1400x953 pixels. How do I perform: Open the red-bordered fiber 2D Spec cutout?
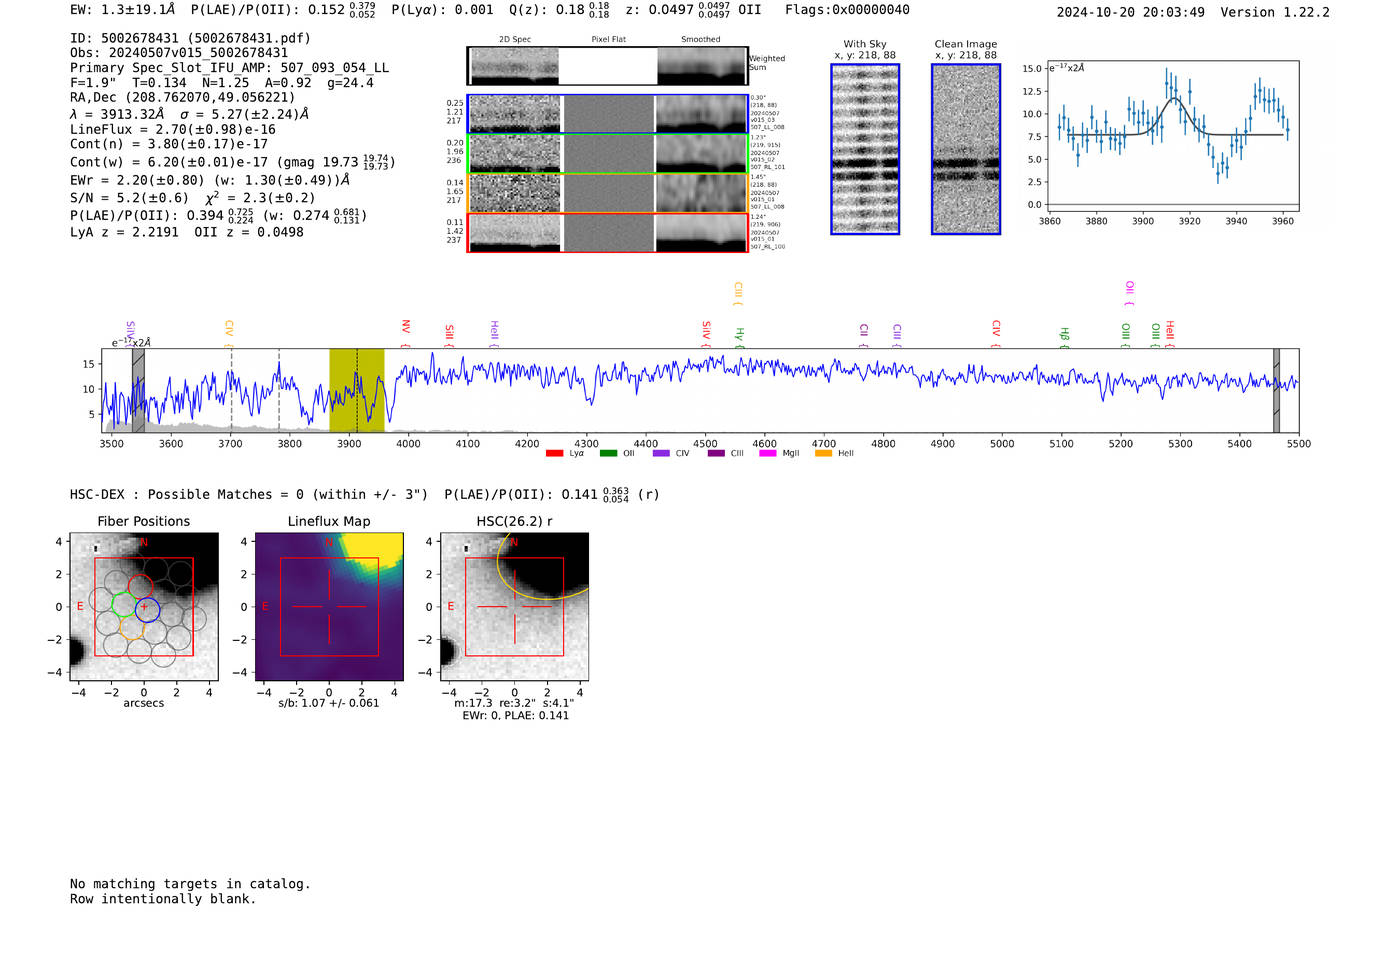[x=515, y=233]
